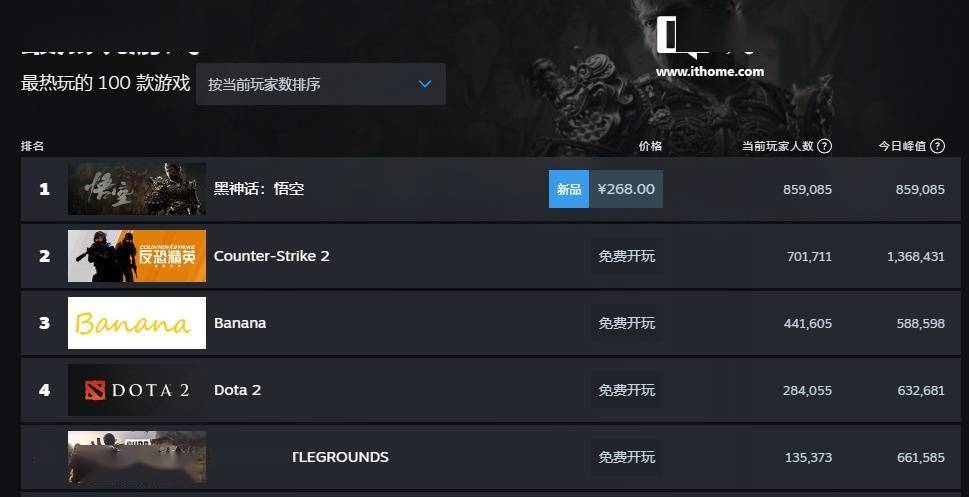Click the peak today help icon

pyautogui.click(x=937, y=146)
